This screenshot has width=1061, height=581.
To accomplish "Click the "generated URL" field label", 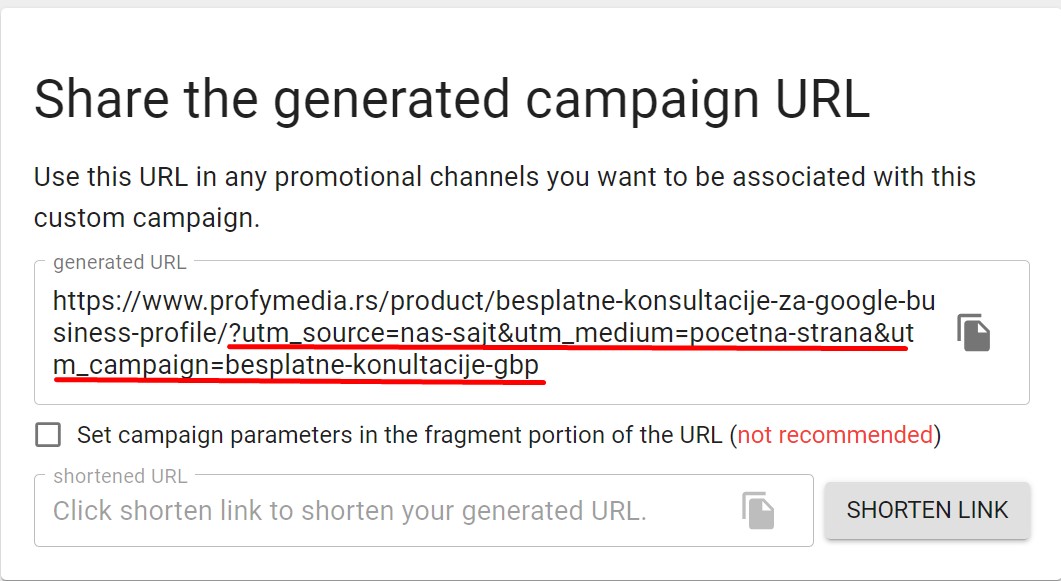I will 119,262.
